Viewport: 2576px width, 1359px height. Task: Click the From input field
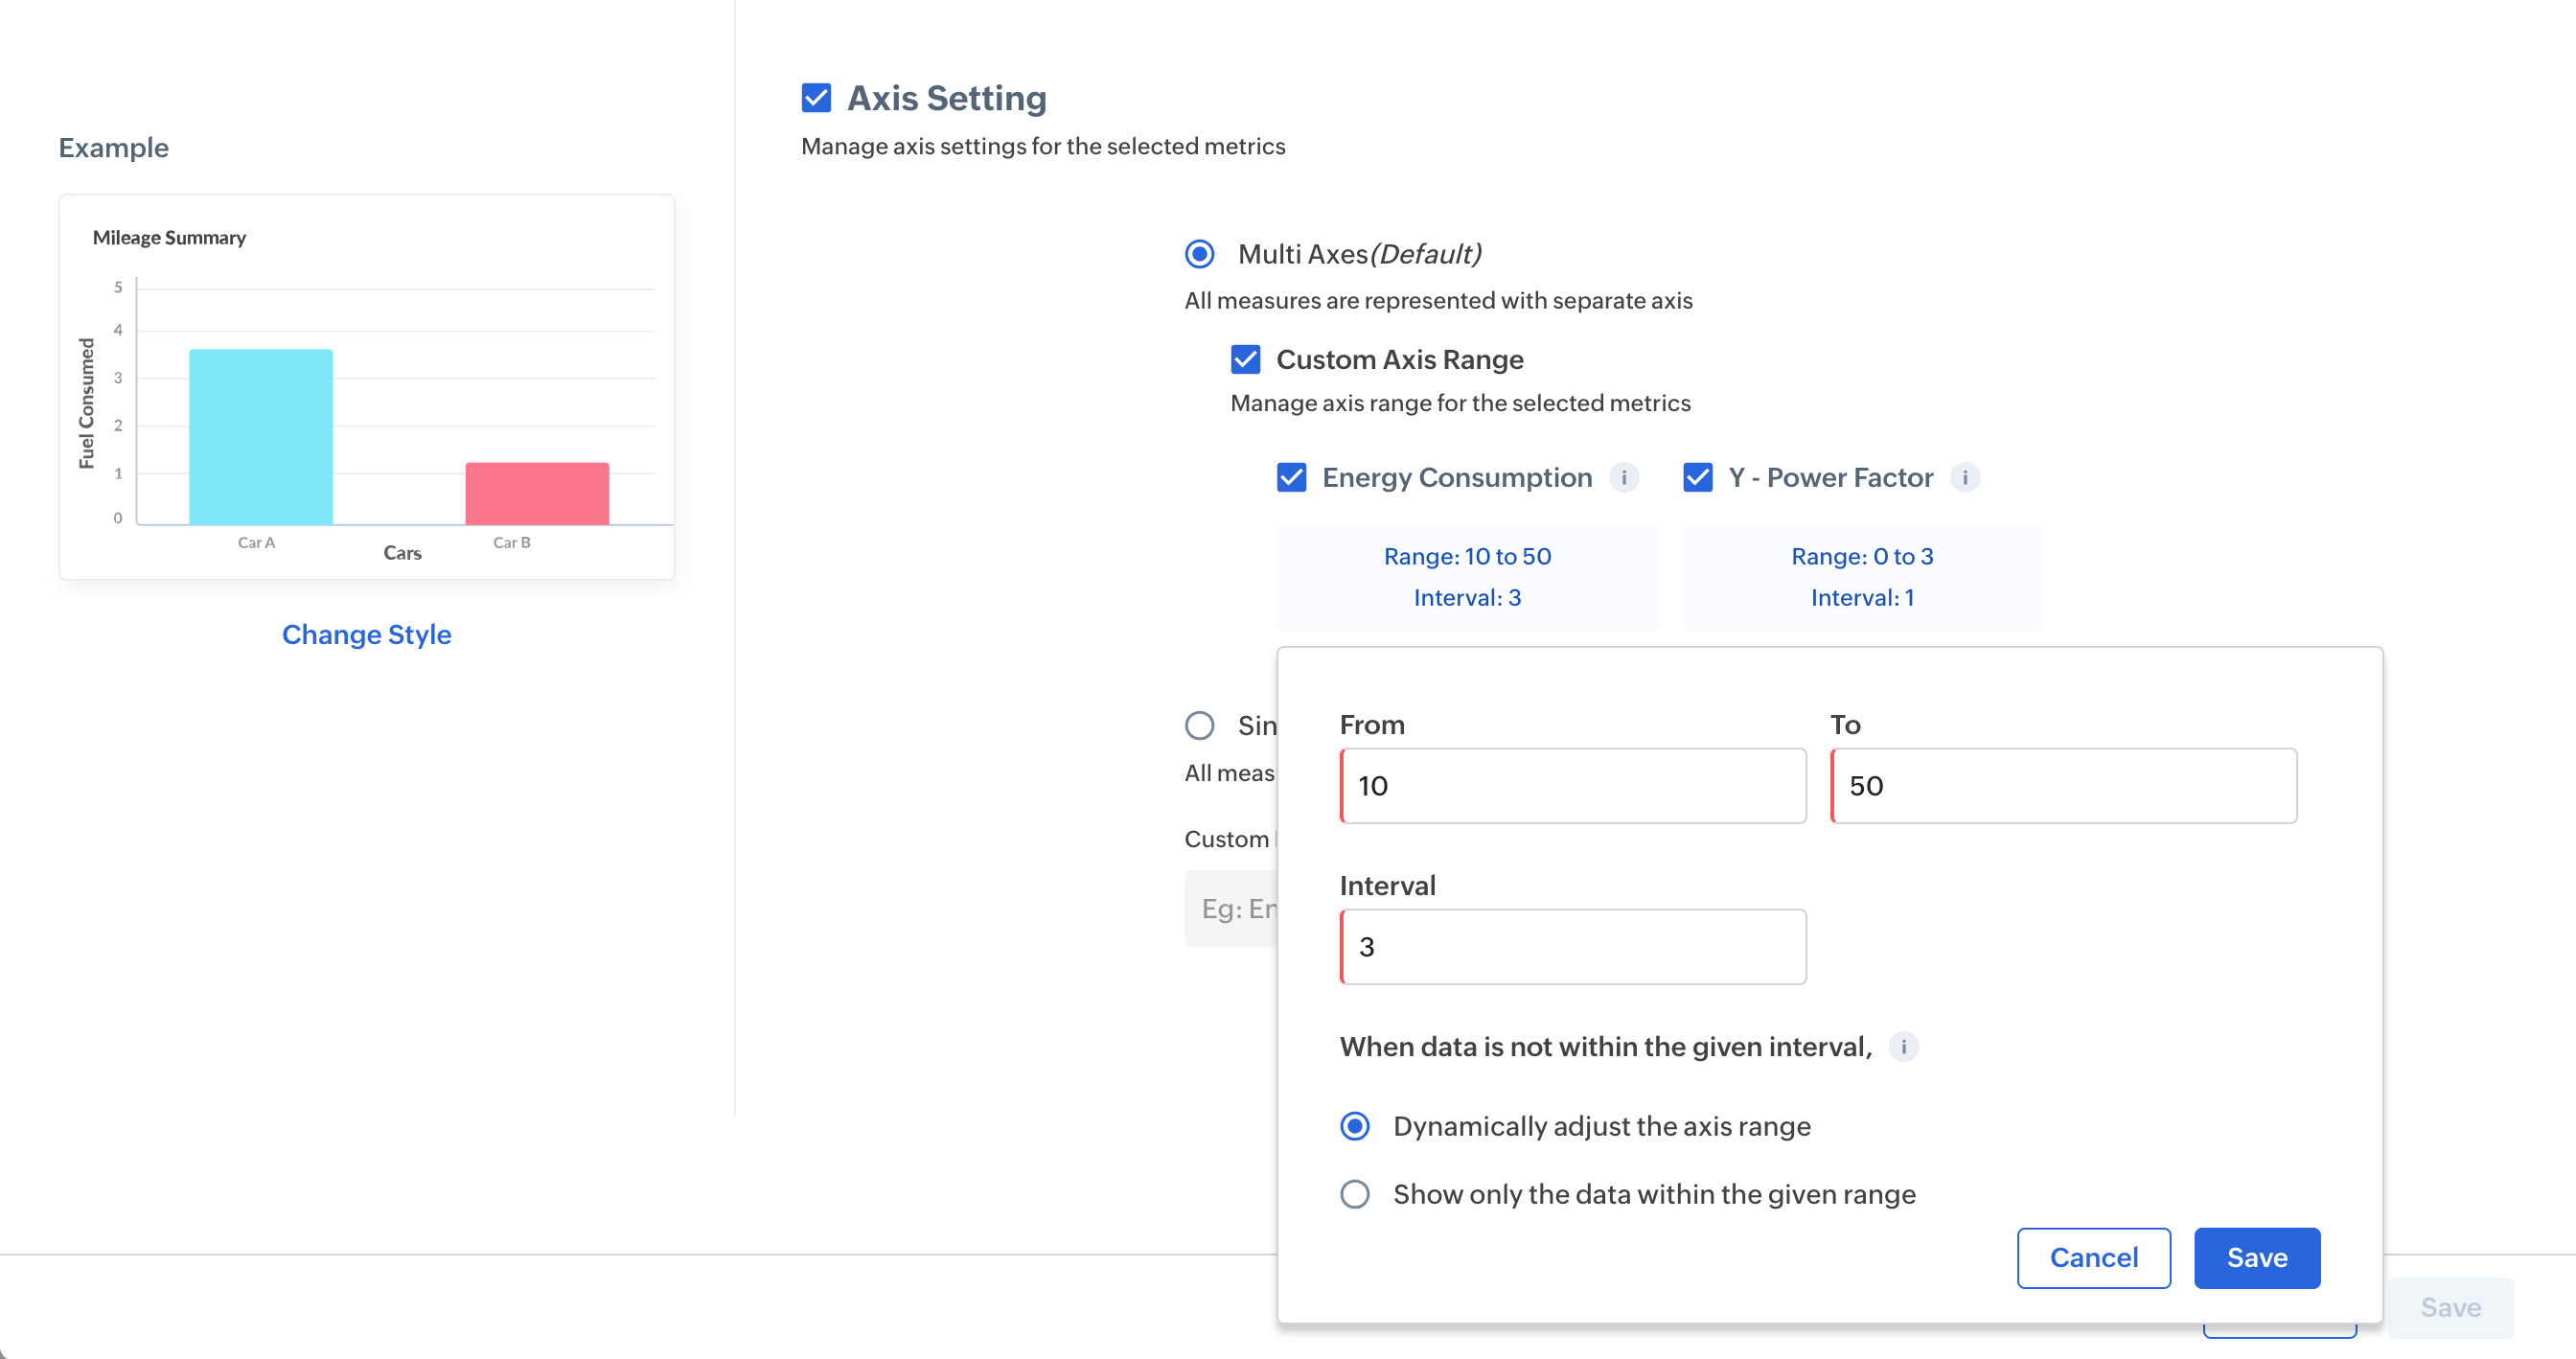(1572, 786)
